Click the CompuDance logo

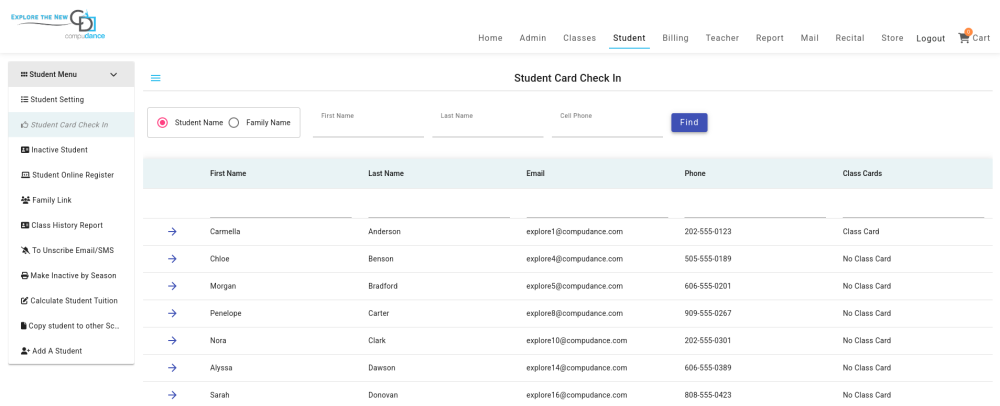[x=58, y=26]
